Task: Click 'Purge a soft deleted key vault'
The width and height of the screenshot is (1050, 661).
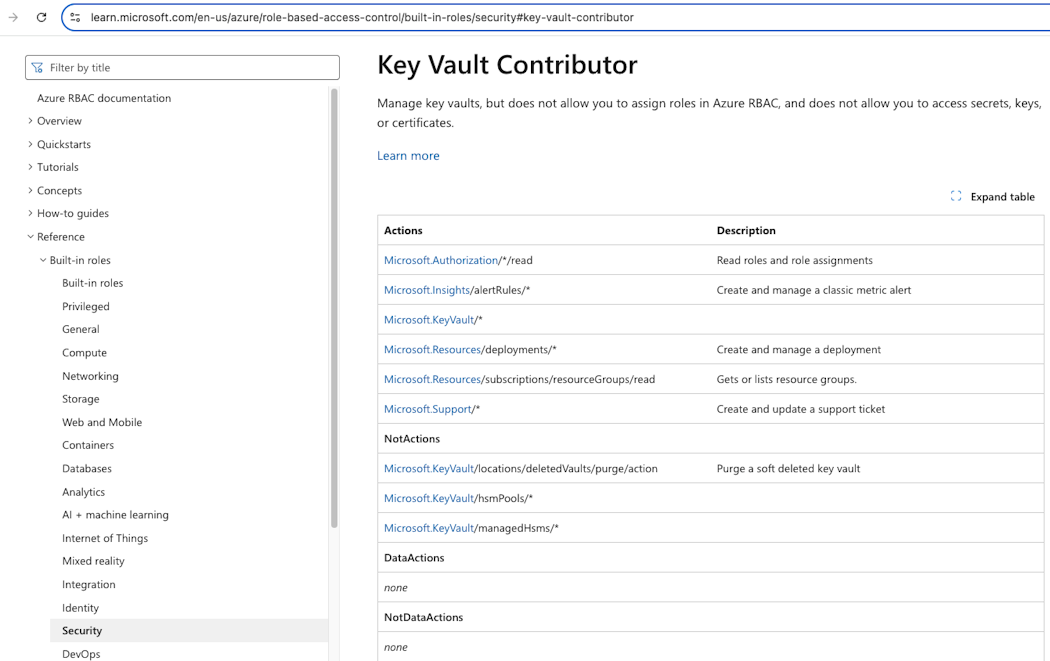Action: (788, 468)
